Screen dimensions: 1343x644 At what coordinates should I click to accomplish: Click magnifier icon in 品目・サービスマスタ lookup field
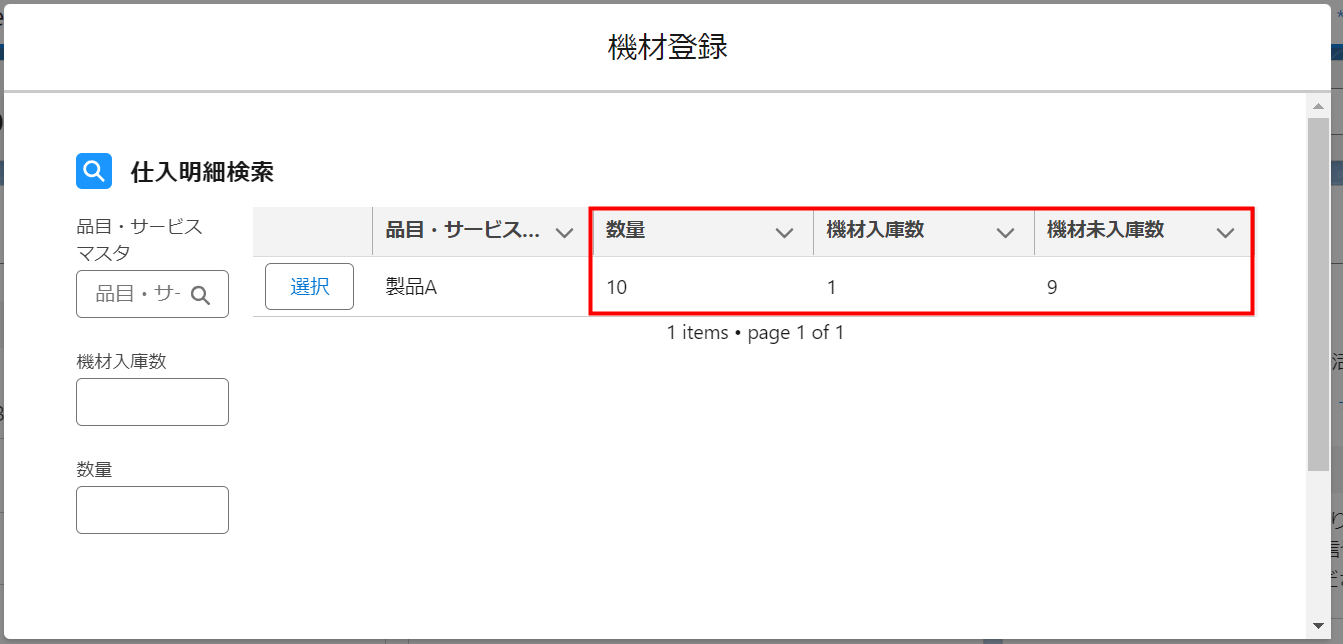coord(200,295)
